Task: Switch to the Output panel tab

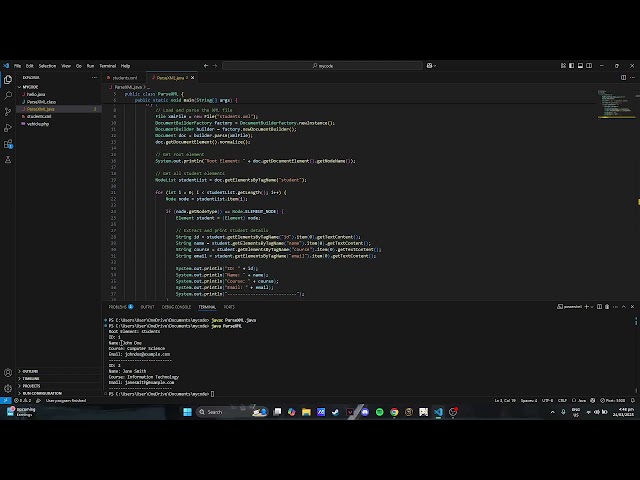Action: pyautogui.click(x=147, y=307)
